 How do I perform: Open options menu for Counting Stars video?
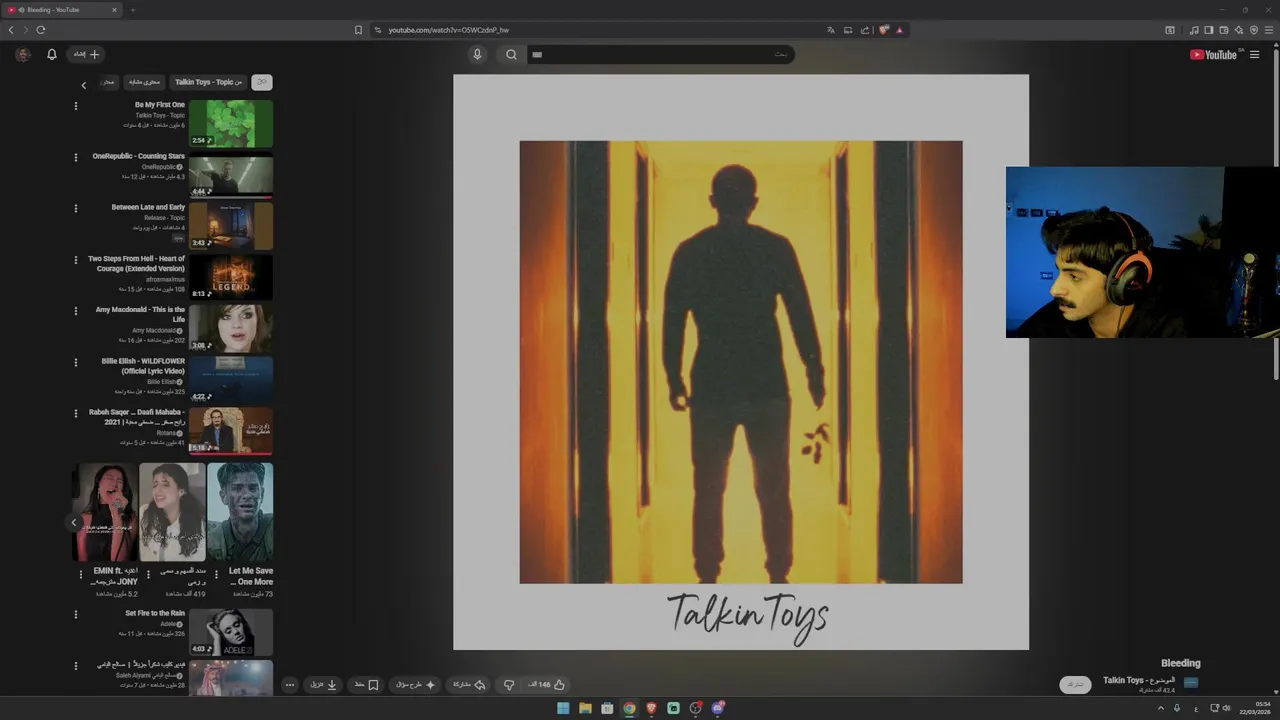(76, 157)
